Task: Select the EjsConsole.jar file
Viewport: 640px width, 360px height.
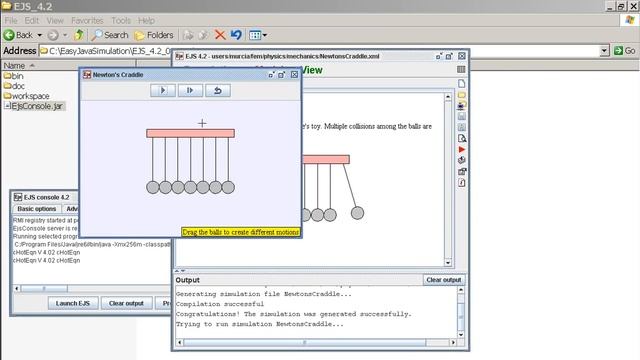Action: [x=33, y=106]
